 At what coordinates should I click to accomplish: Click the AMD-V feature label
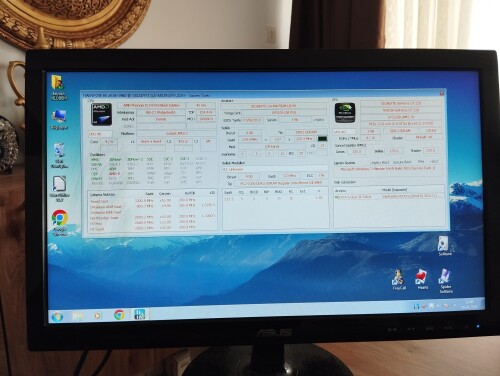click(x=114, y=174)
